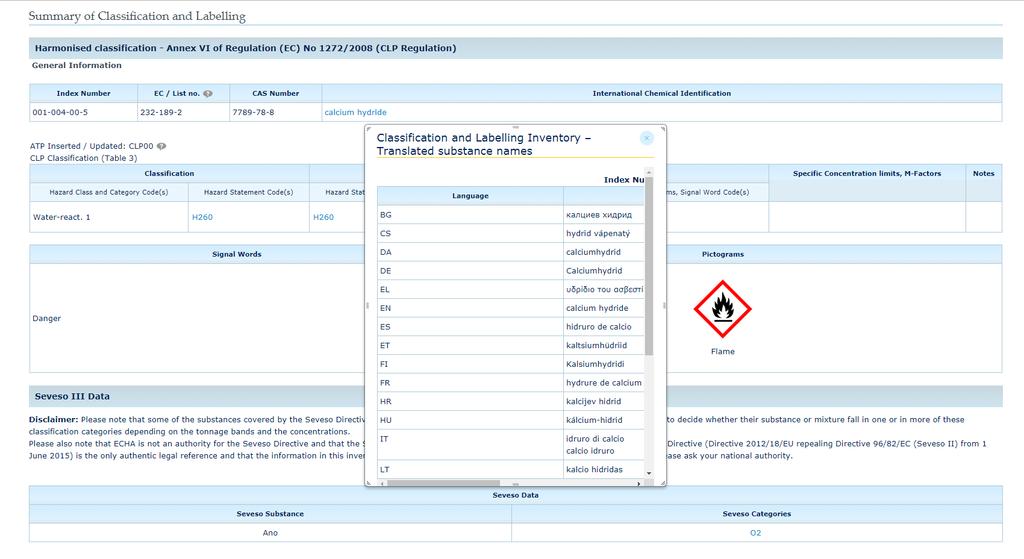Close the Translated substance names popup
The width and height of the screenshot is (1024, 559).
click(x=647, y=138)
